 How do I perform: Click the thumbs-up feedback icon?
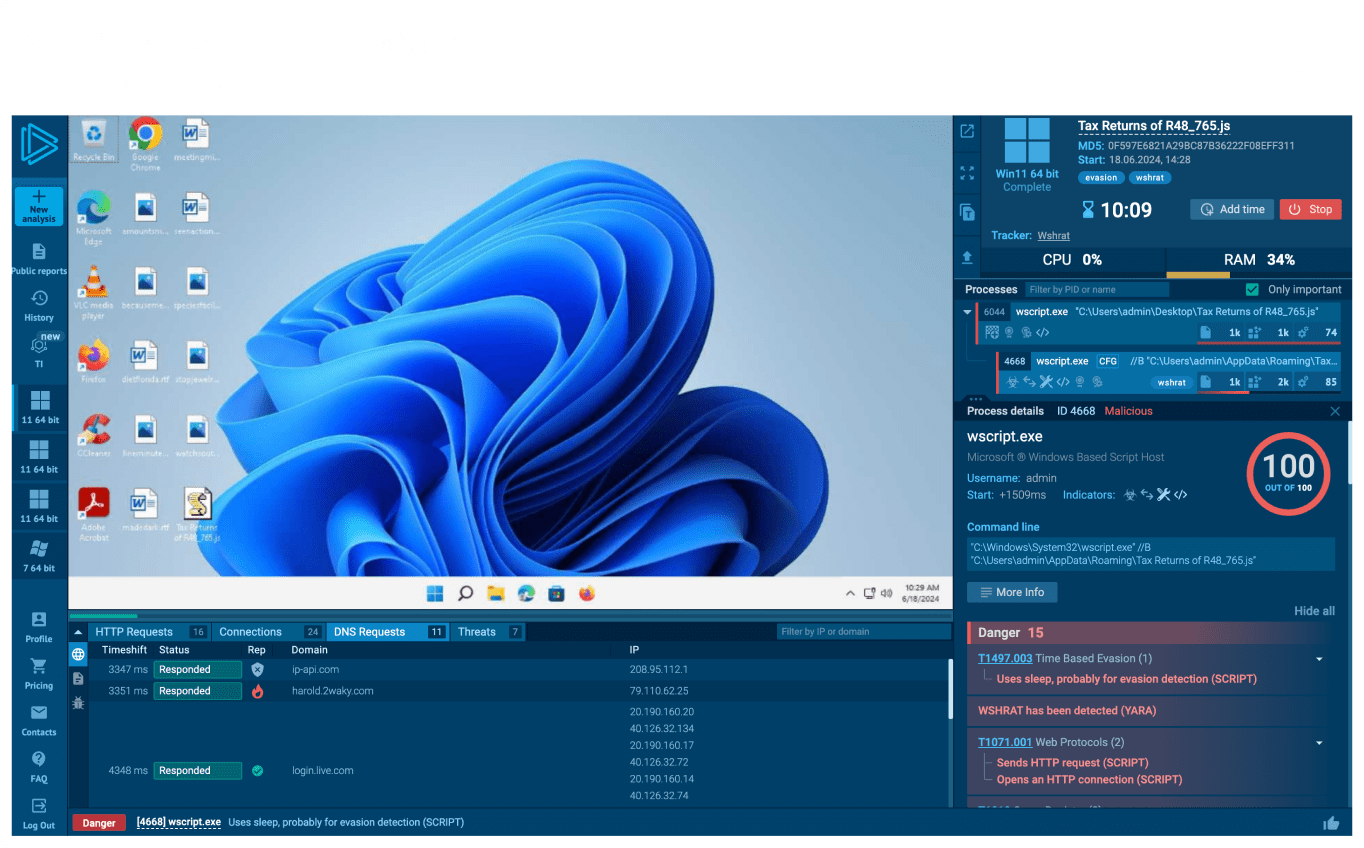click(1331, 823)
